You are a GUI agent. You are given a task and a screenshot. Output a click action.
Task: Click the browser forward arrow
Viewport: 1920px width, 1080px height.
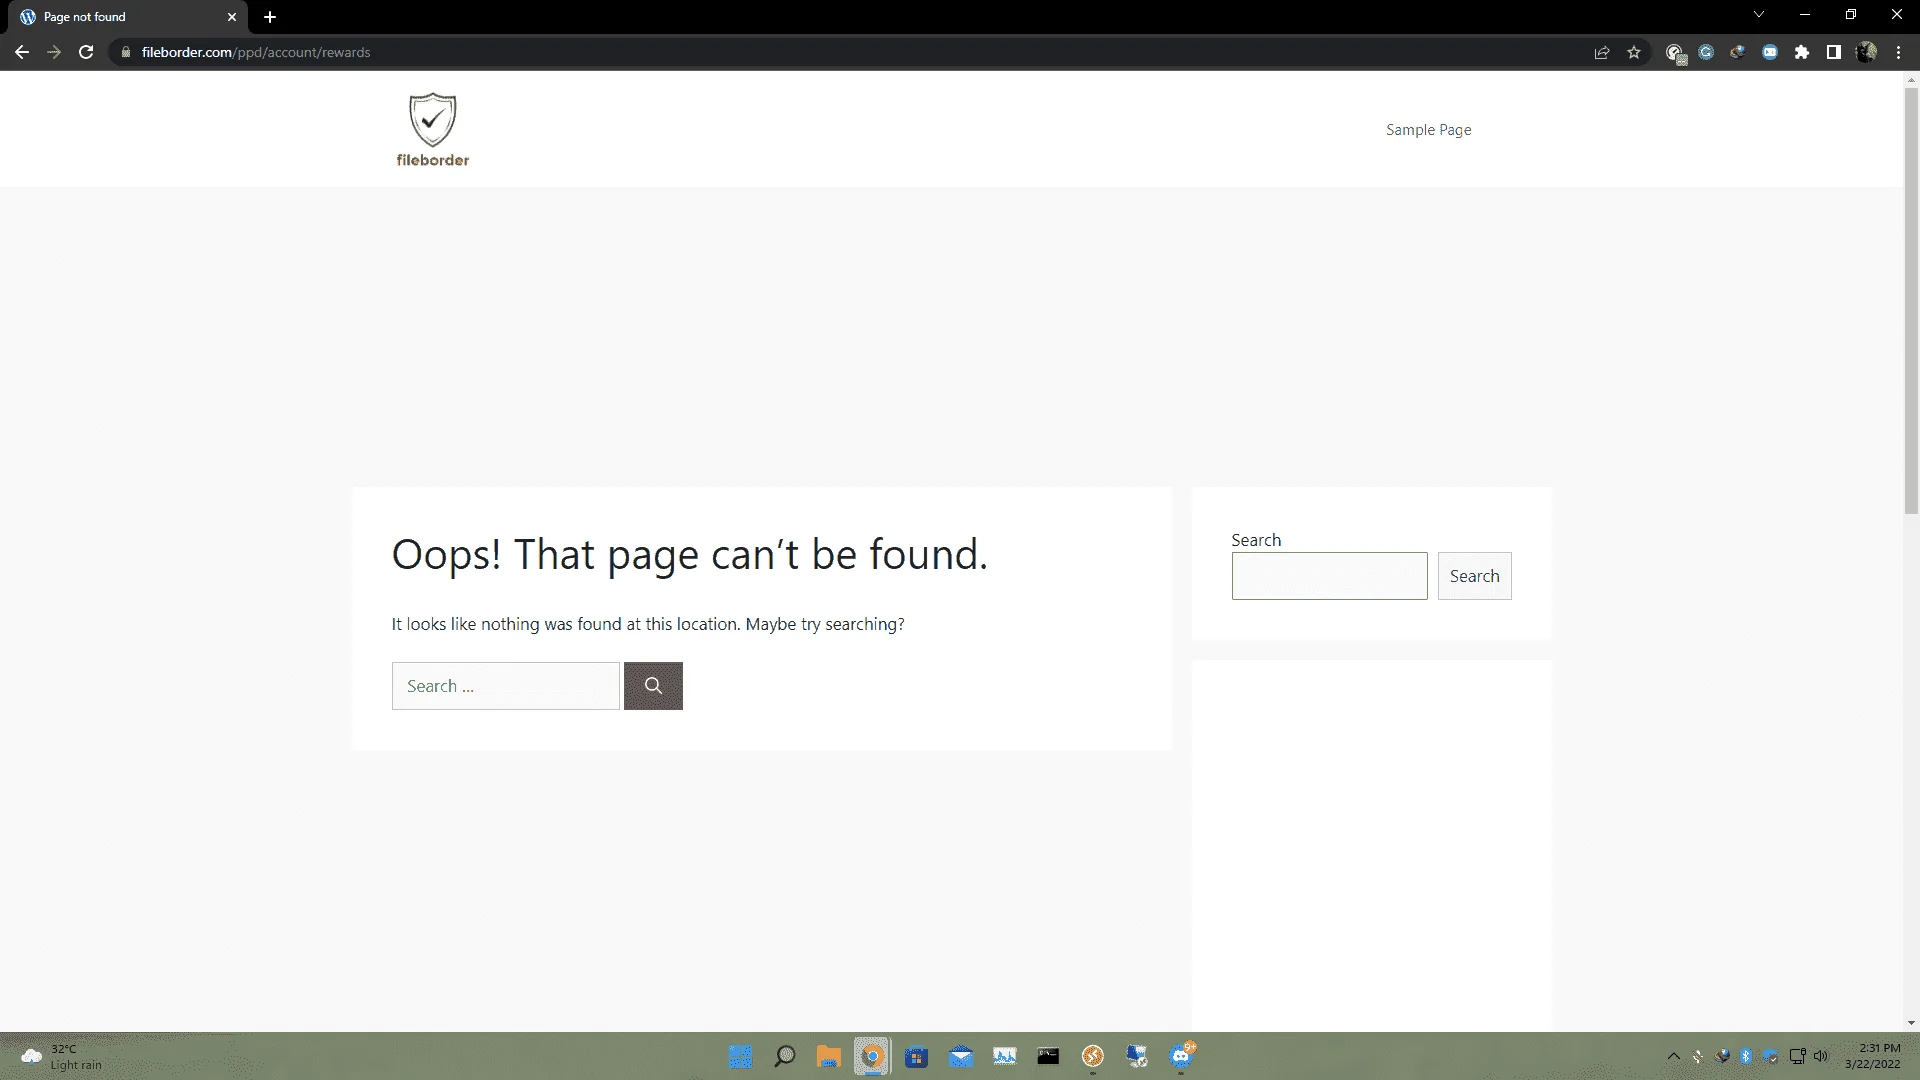pos(54,52)
